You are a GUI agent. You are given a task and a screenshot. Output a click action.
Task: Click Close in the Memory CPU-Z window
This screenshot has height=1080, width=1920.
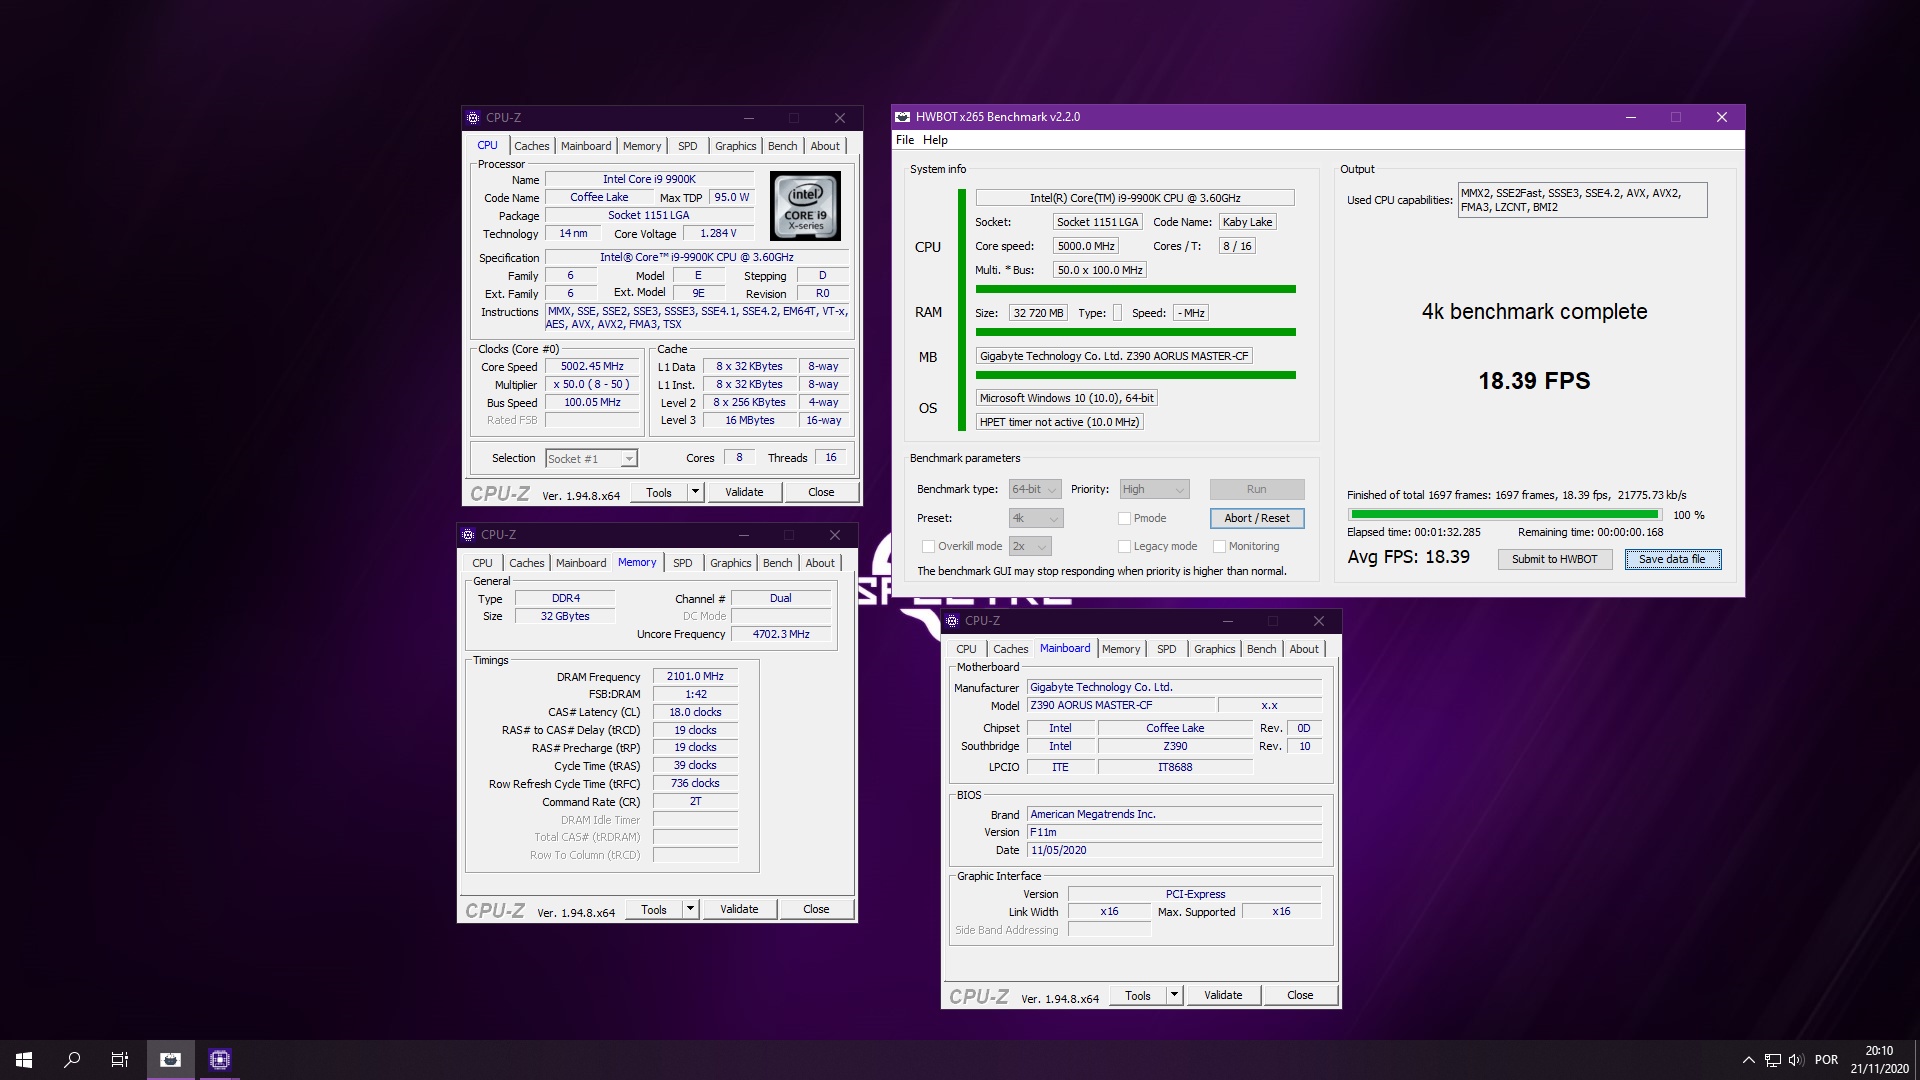pos(816,909)
